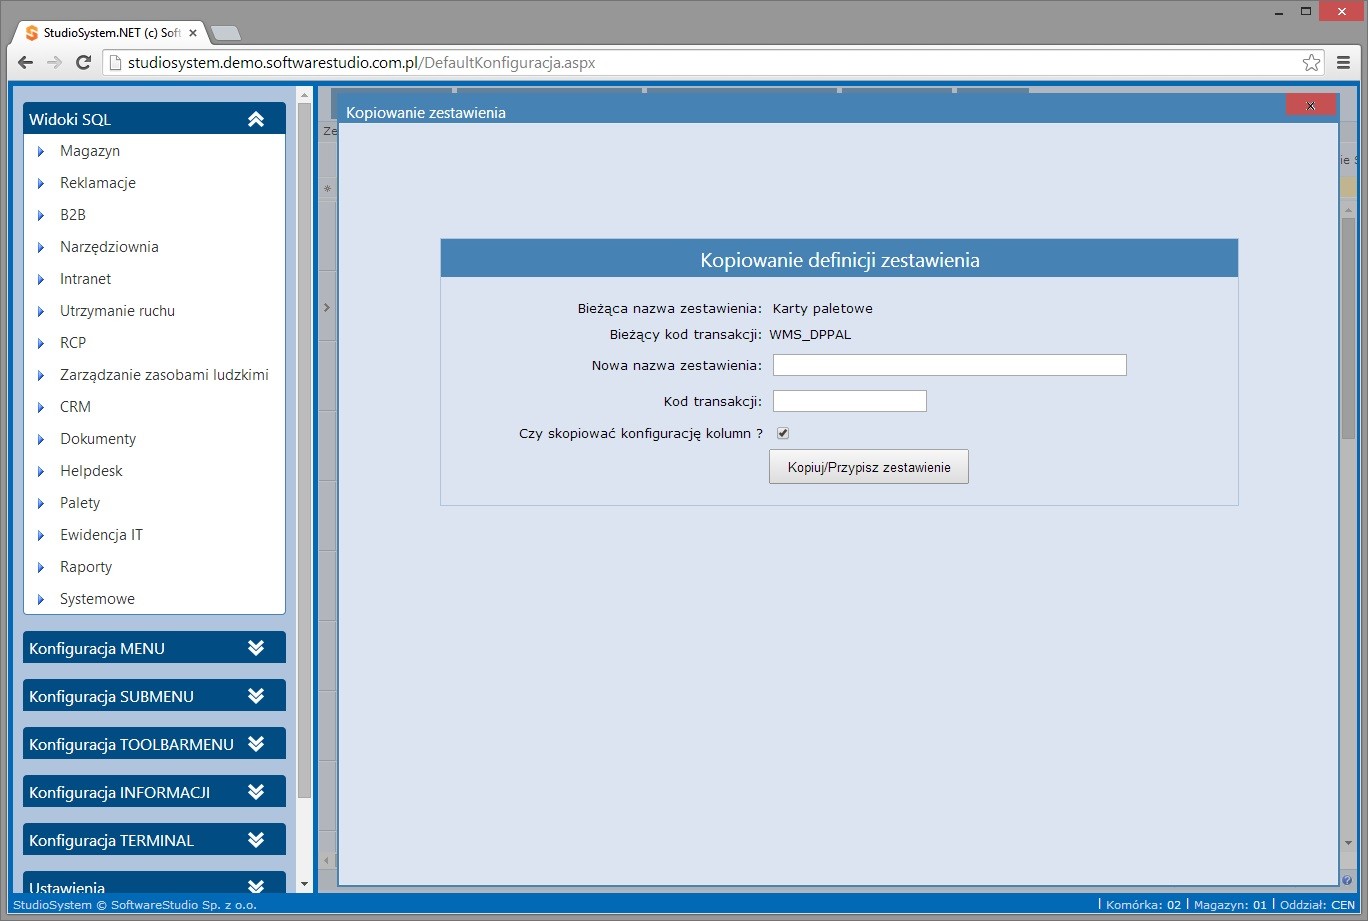Click arrow icon beside Dokumenty
The height and width of the screenshot is (921, 1368).
click(x=41, y=439)
